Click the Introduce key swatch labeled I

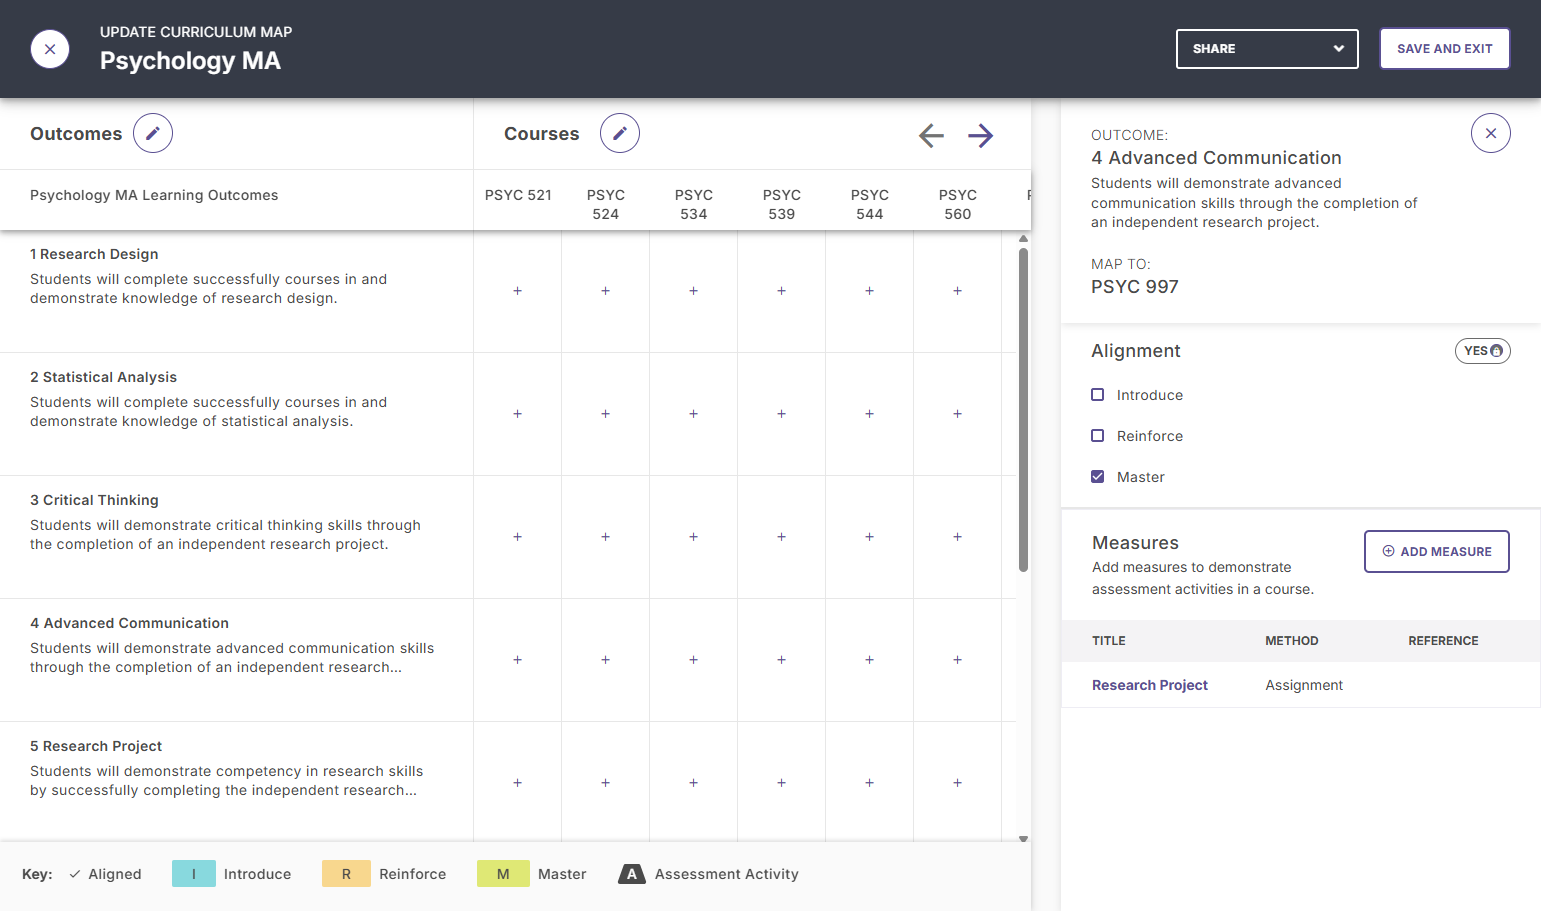click(194, 874)
